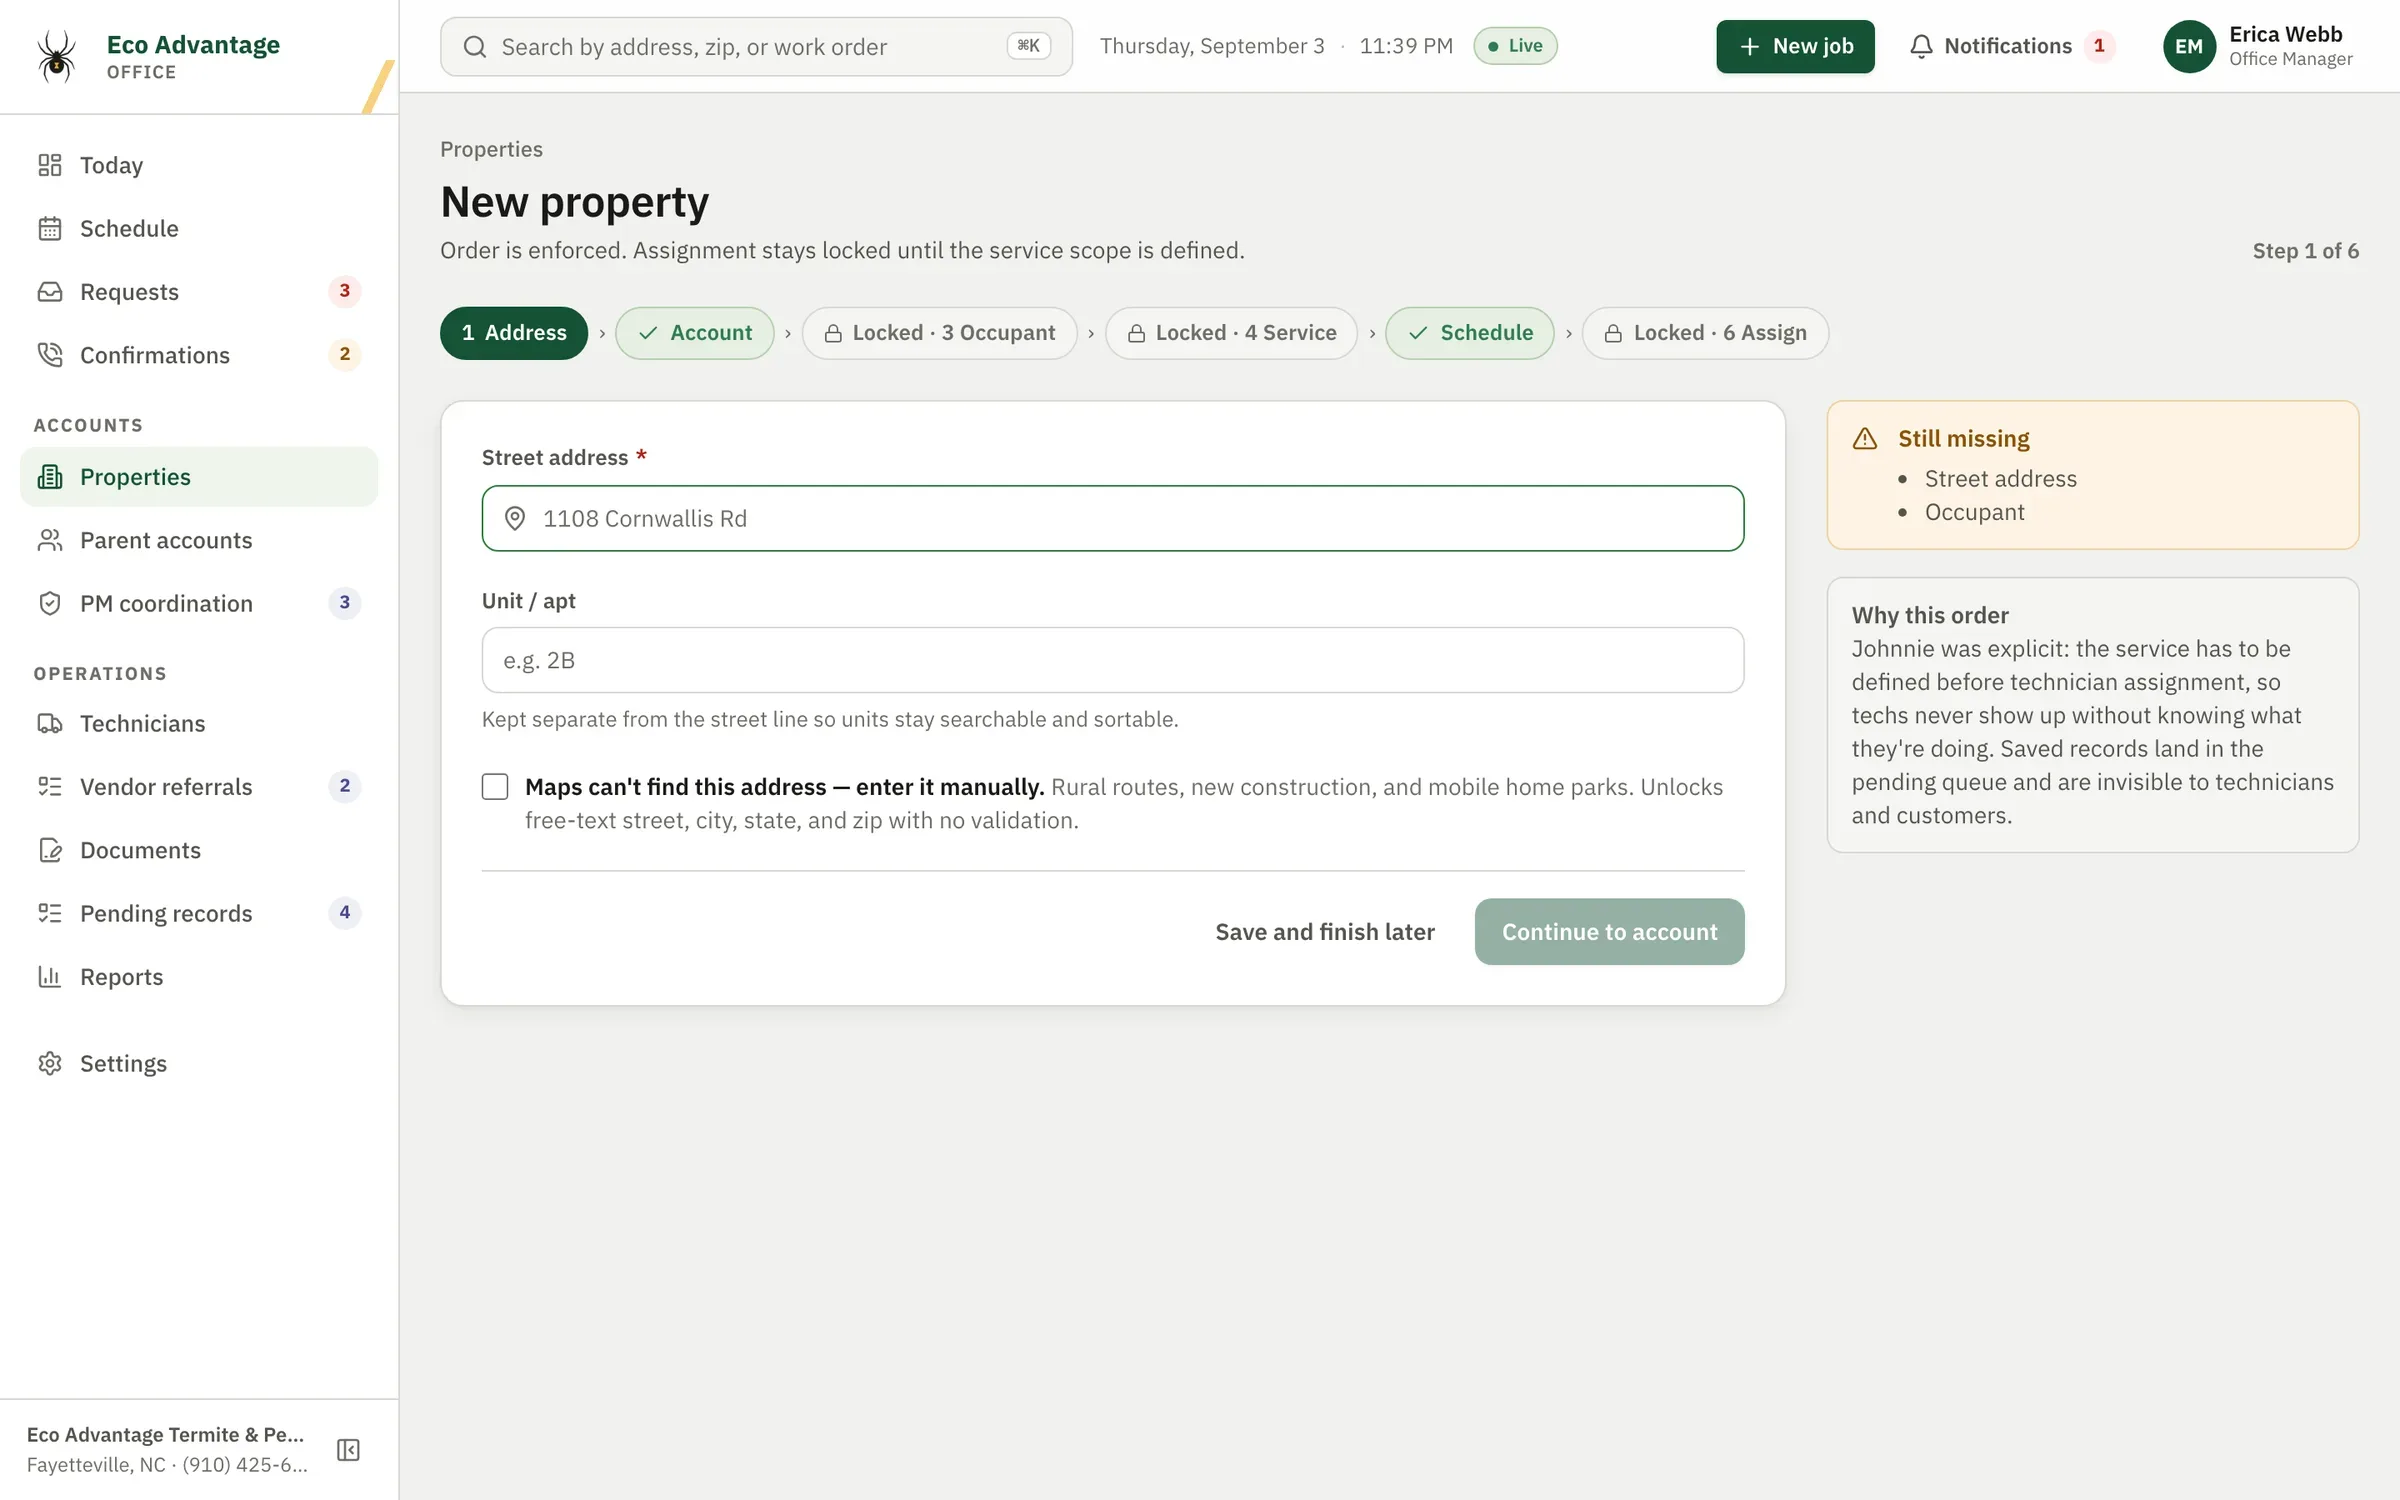The width and height of the screenshot is (2400, 1500).
Task: Click the New job button
Action: pyautogui.click(x=1795, y=46)
